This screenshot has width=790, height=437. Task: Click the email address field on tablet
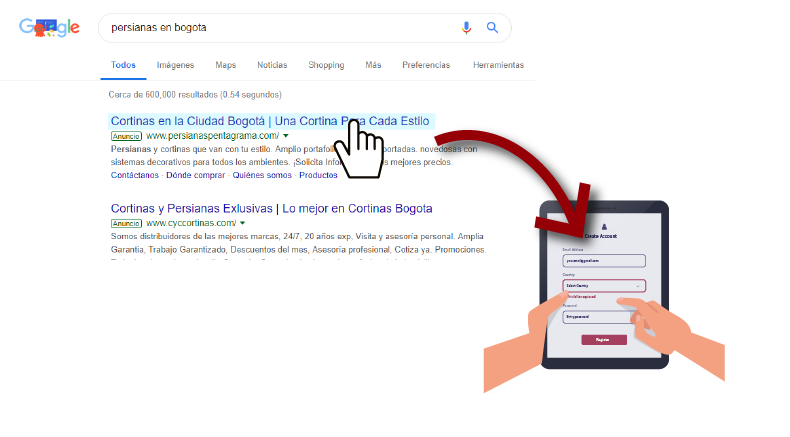[604, 261]
